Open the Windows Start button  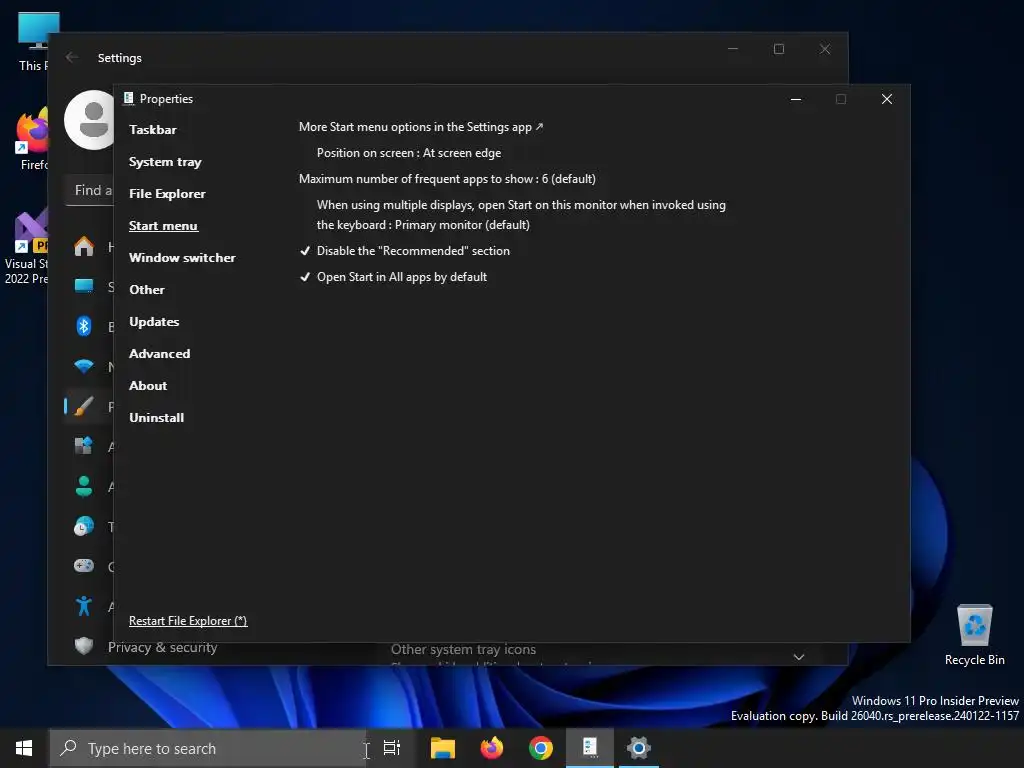24,748
